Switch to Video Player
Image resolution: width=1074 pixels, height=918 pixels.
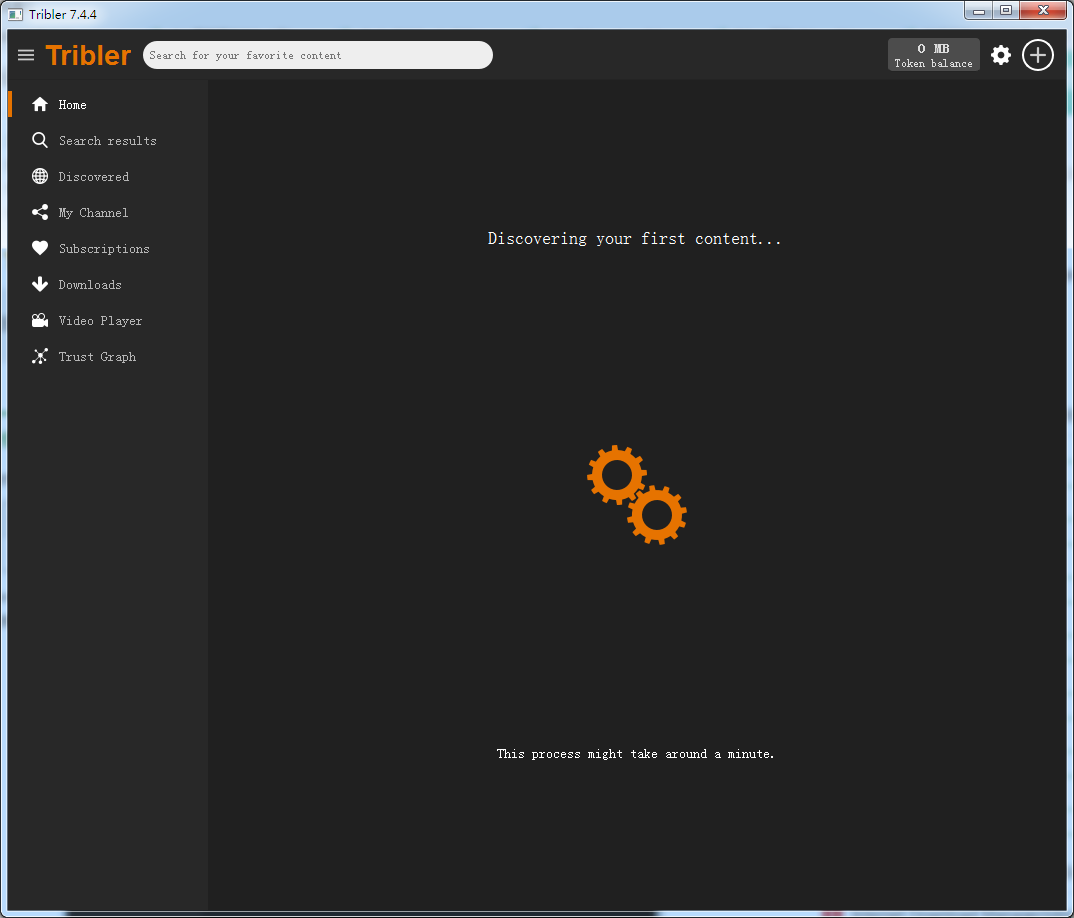tap(101, 321)
